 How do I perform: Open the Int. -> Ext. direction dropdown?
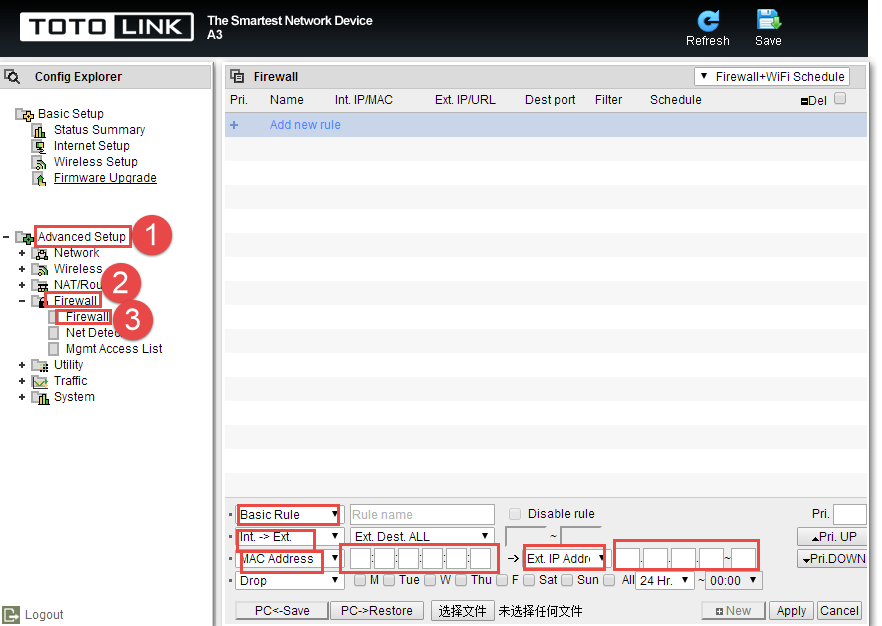(x=289, y=537)
